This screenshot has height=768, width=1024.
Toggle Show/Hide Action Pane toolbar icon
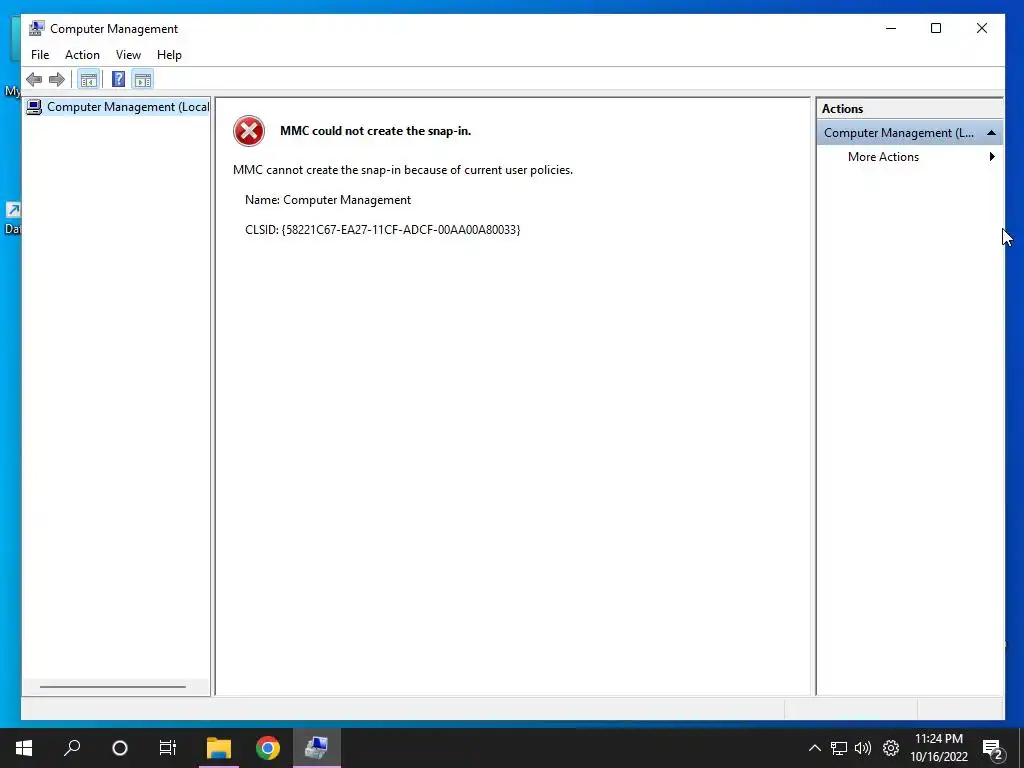click(x=142, y=80)
